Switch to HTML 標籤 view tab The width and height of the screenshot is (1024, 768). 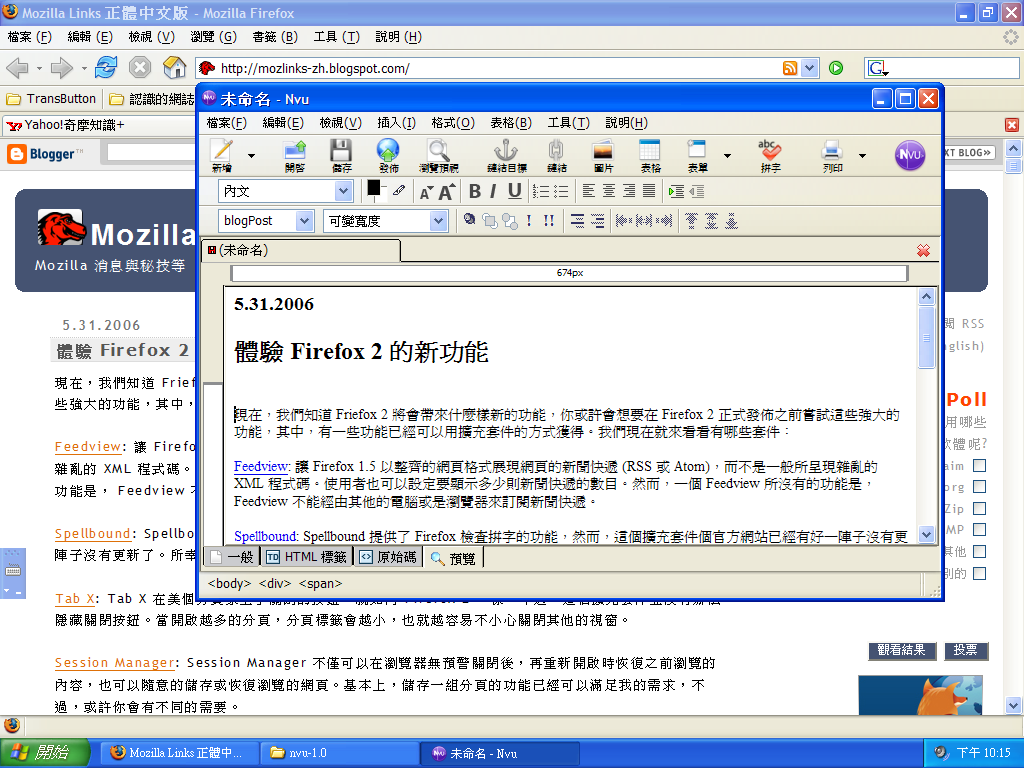coord(307,557)
